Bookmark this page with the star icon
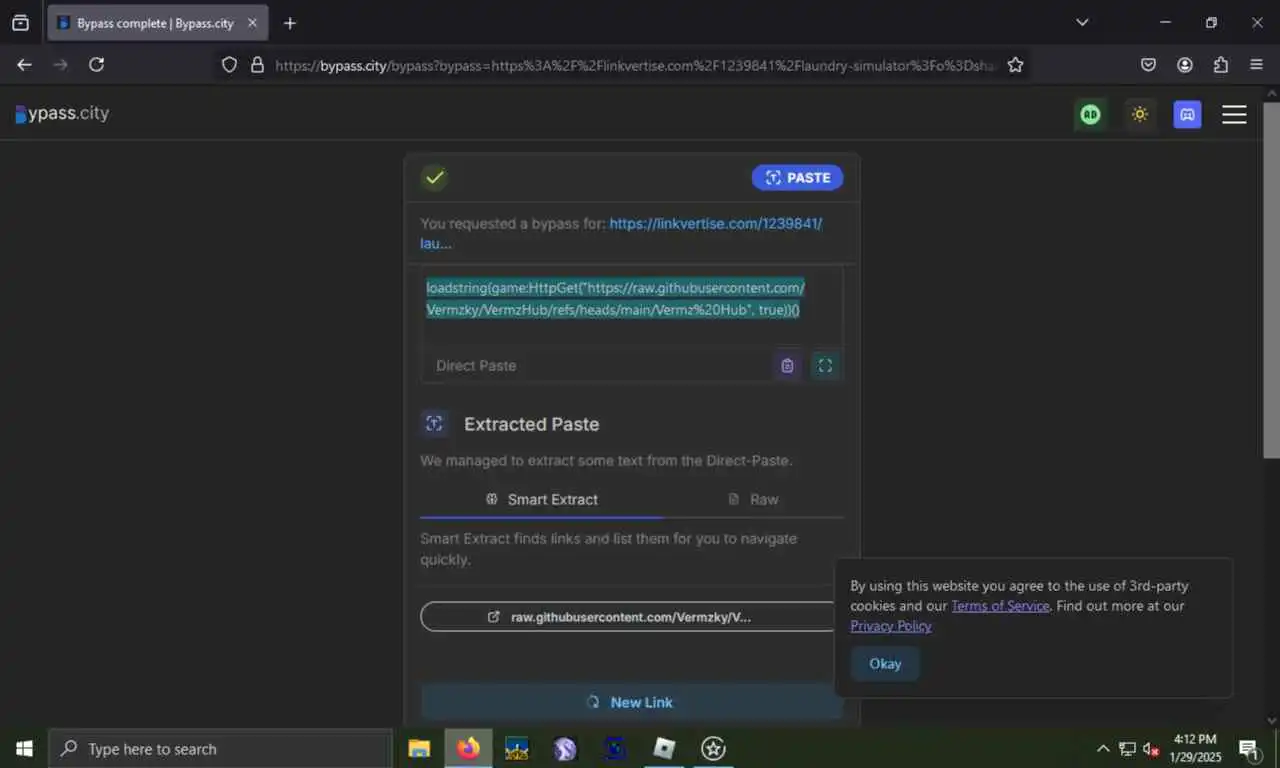1280x768 pixels. pos(1015,64)
